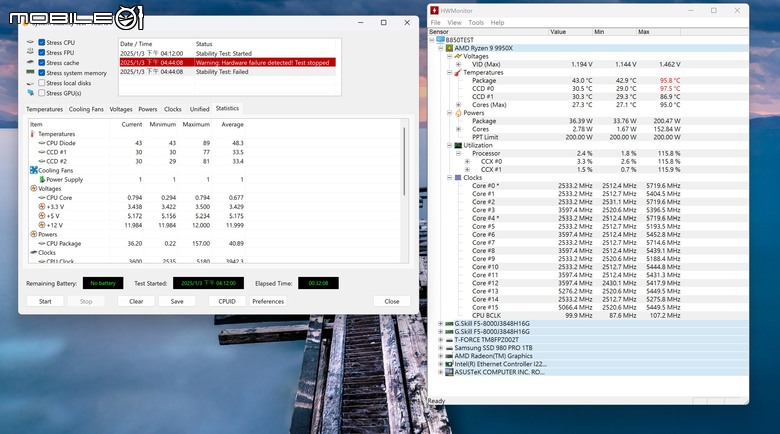Open HWMonitor Help menu
The image size is (780, 434).
coord(497,22)
